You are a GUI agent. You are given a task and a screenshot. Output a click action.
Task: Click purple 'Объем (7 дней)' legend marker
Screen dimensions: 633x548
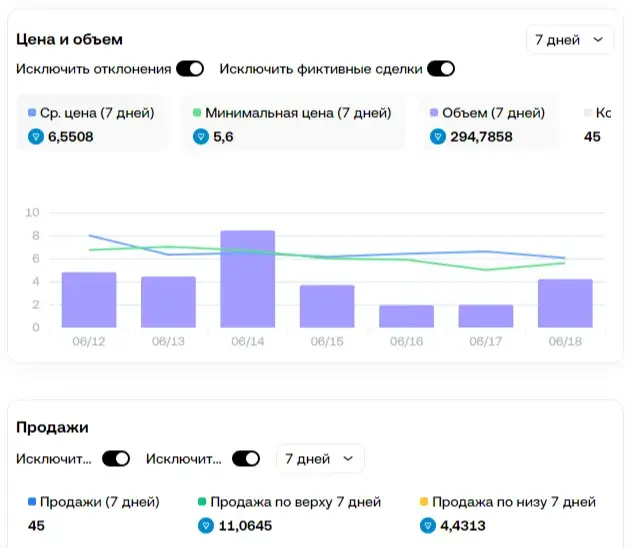click(434, 113)
